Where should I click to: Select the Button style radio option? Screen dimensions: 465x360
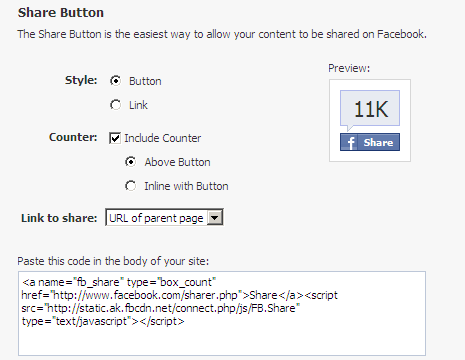coord(115,81)
